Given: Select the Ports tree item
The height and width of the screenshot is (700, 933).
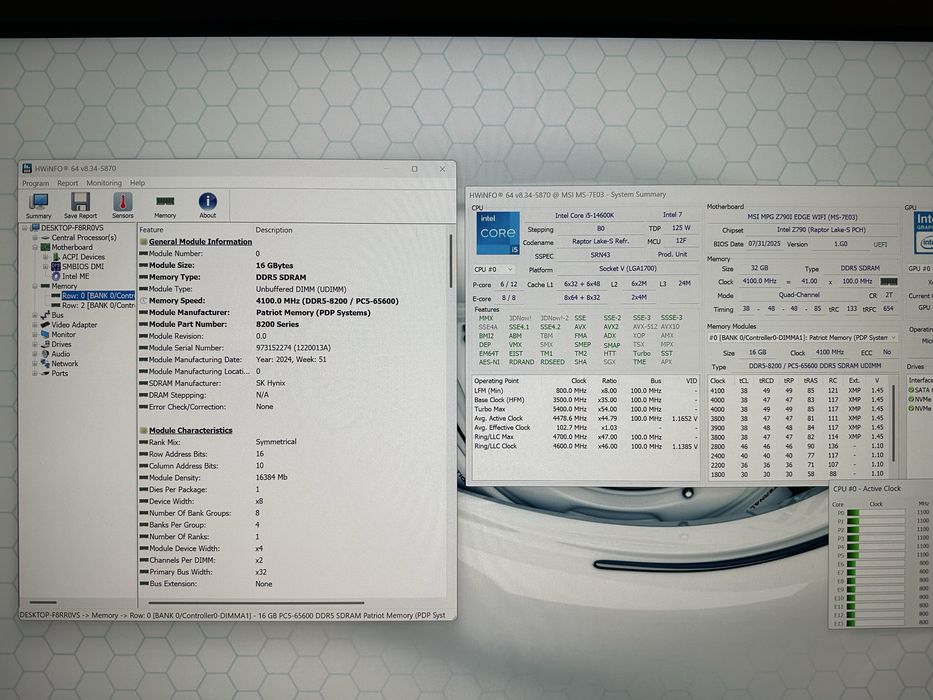Looking at the screenshot, I should pyautogui.click(x=60, y=373).
